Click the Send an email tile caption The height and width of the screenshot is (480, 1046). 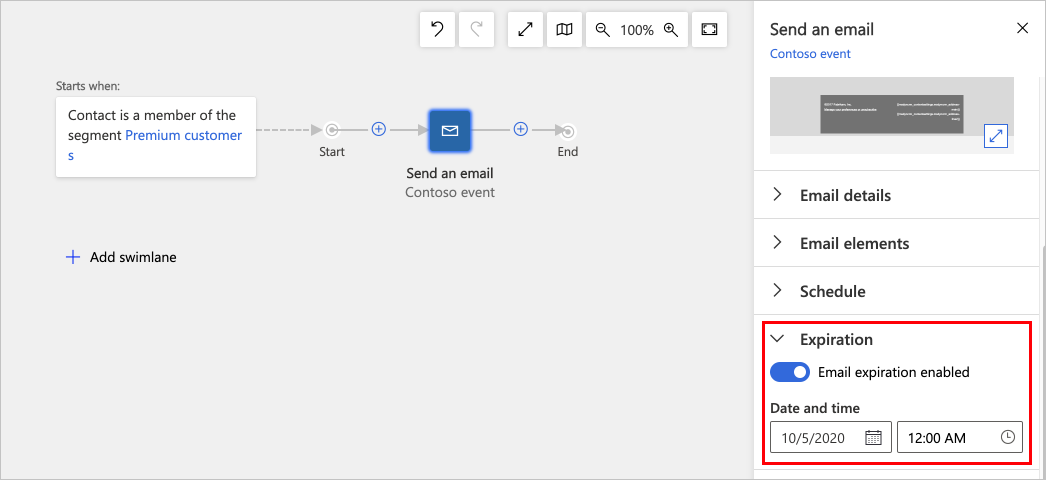450,174
